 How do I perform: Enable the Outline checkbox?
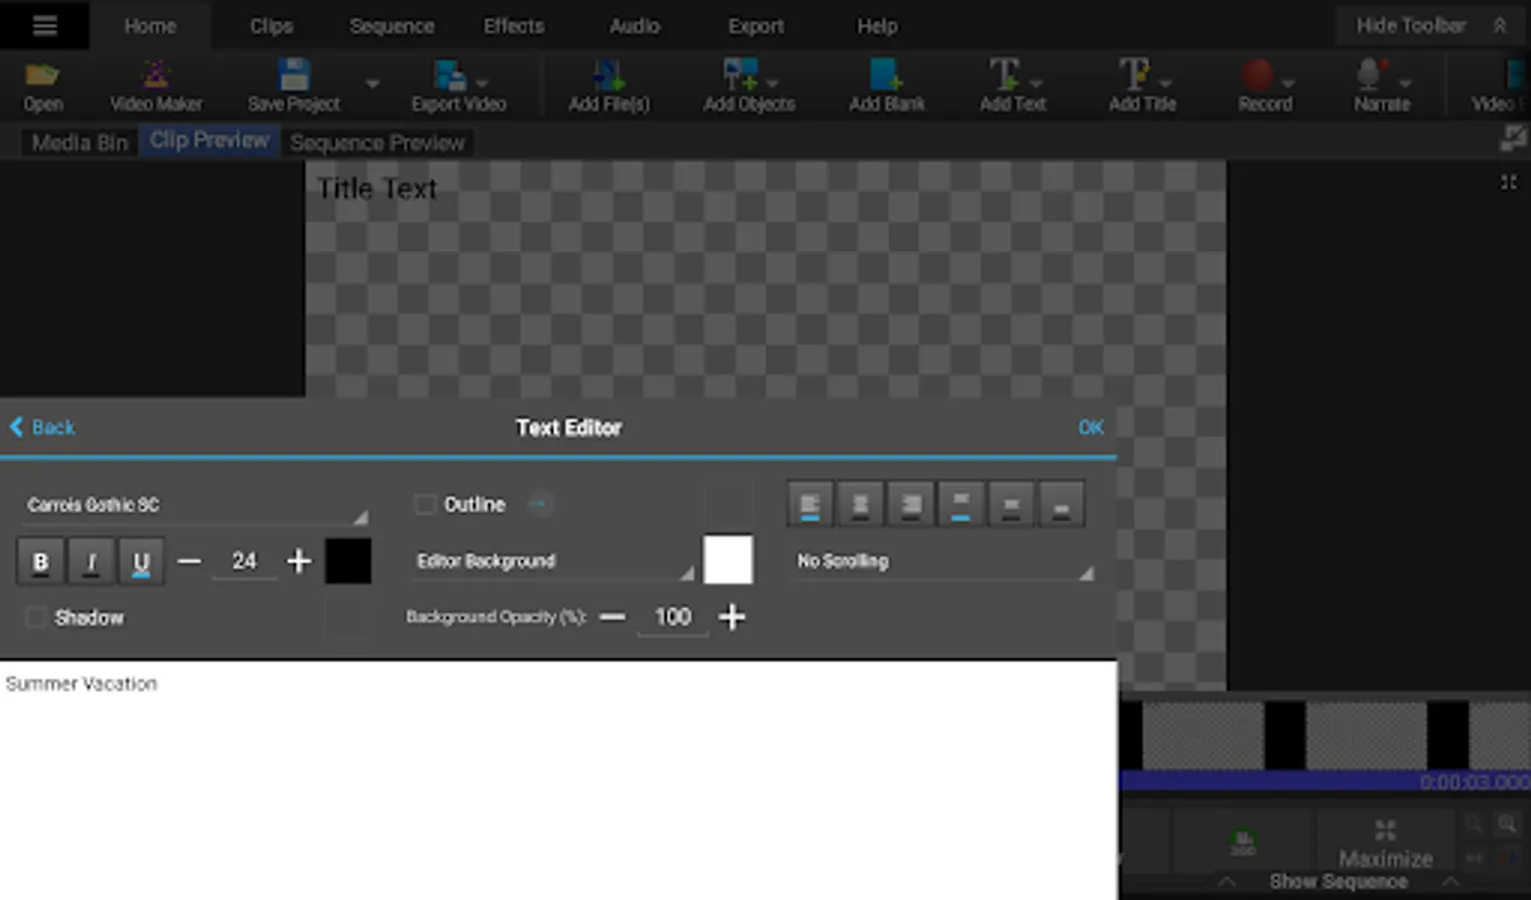click(x=425, y=504)
